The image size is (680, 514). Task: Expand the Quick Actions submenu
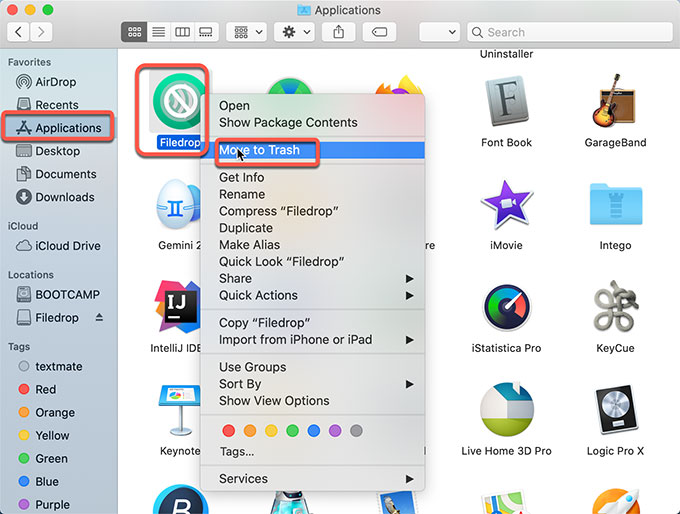tap(312, 295)
